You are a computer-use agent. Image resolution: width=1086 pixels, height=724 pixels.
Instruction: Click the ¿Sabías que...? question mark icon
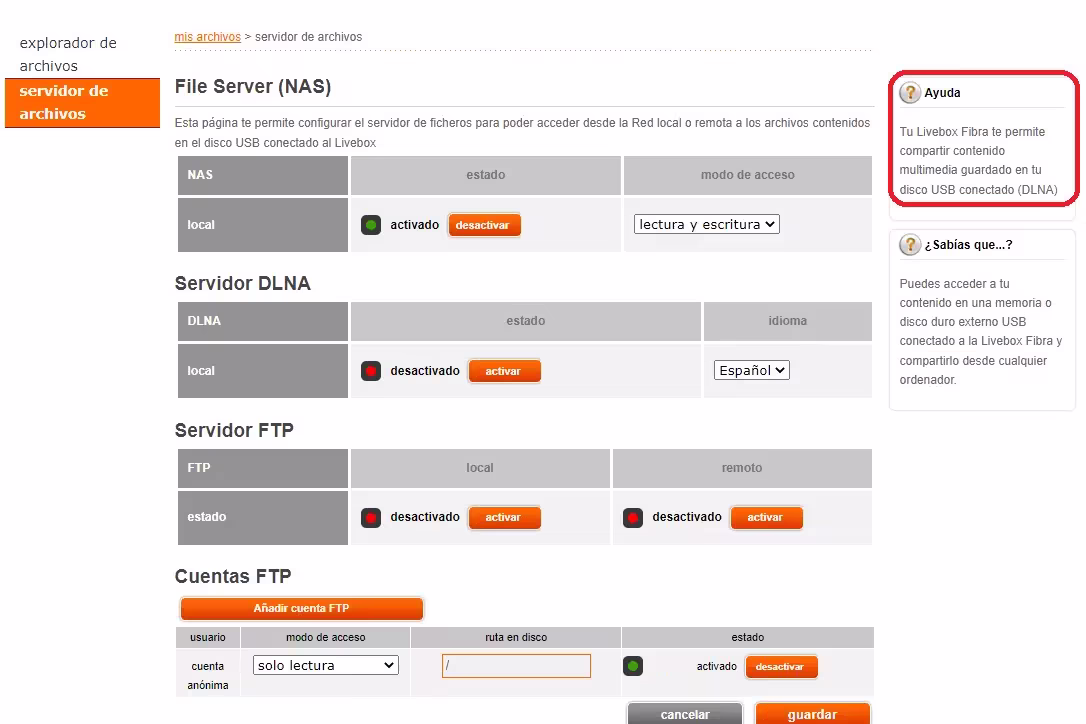pos(909,245)
